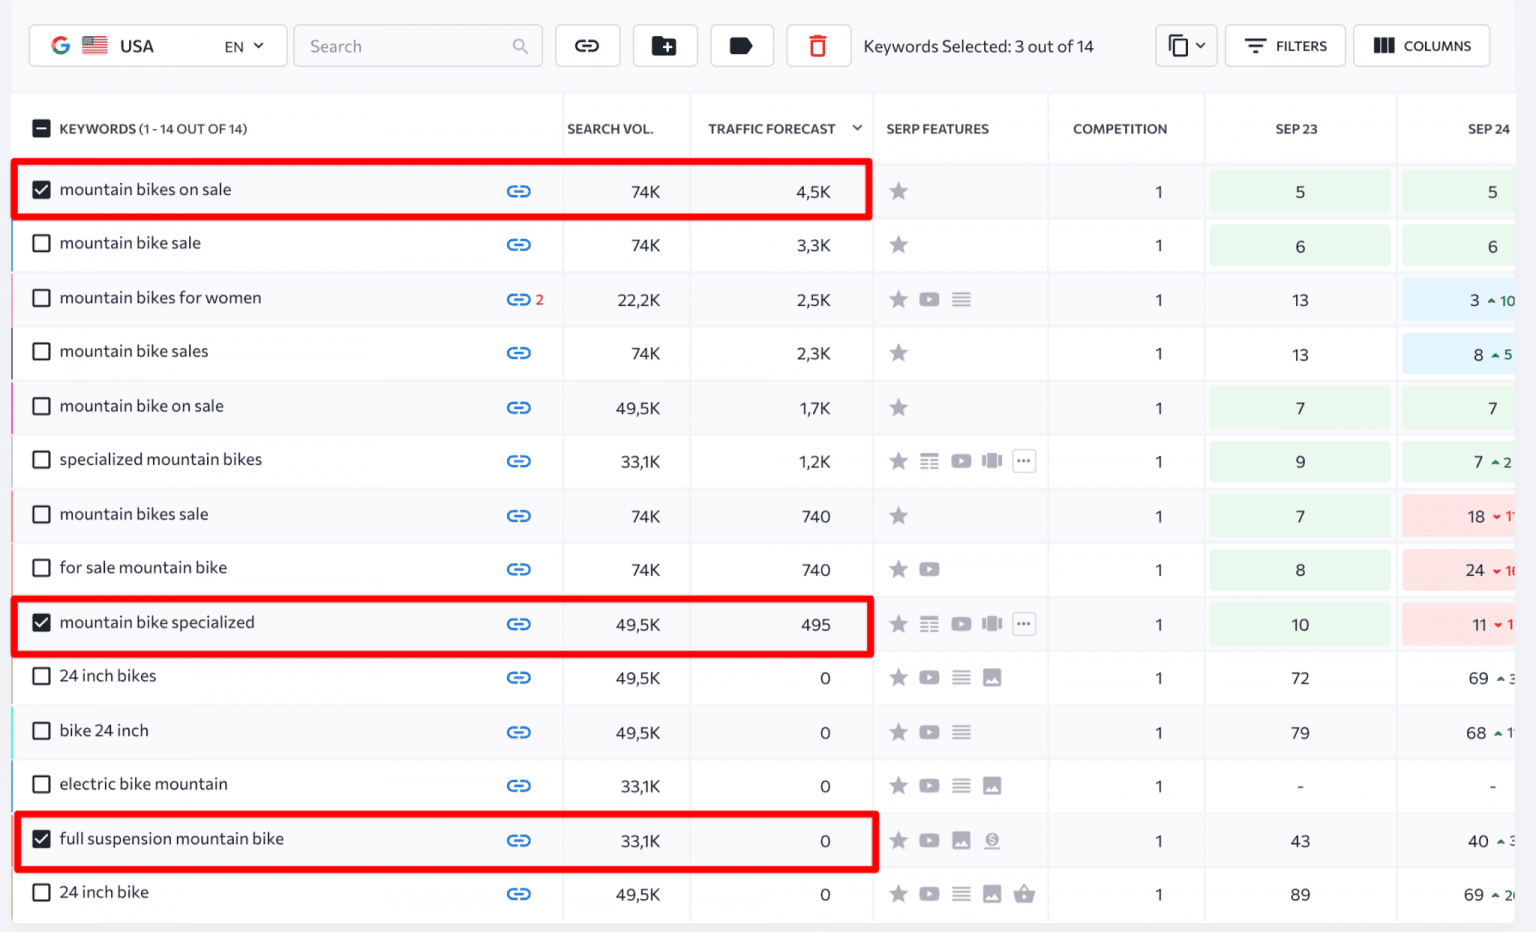Click the YouTube SERP feature icon for "mountain bikes for women"
1536x932 pixels.
[x=929, y=299]
